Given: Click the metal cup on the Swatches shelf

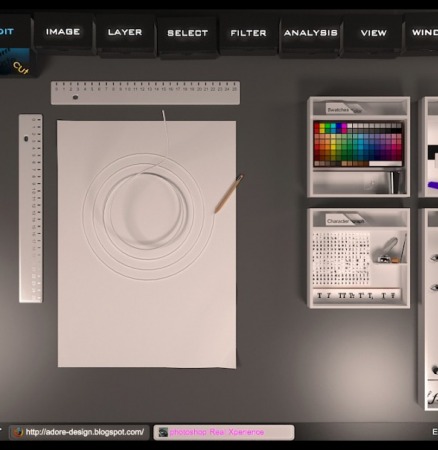Looking at the screenshot, I should pyautogui.click(x=395, y=182).
